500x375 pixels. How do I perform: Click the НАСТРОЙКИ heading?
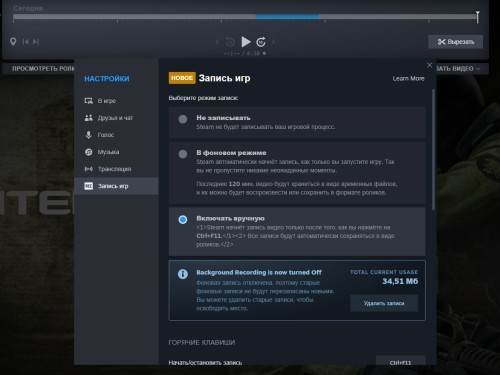[x=107, y=79]
